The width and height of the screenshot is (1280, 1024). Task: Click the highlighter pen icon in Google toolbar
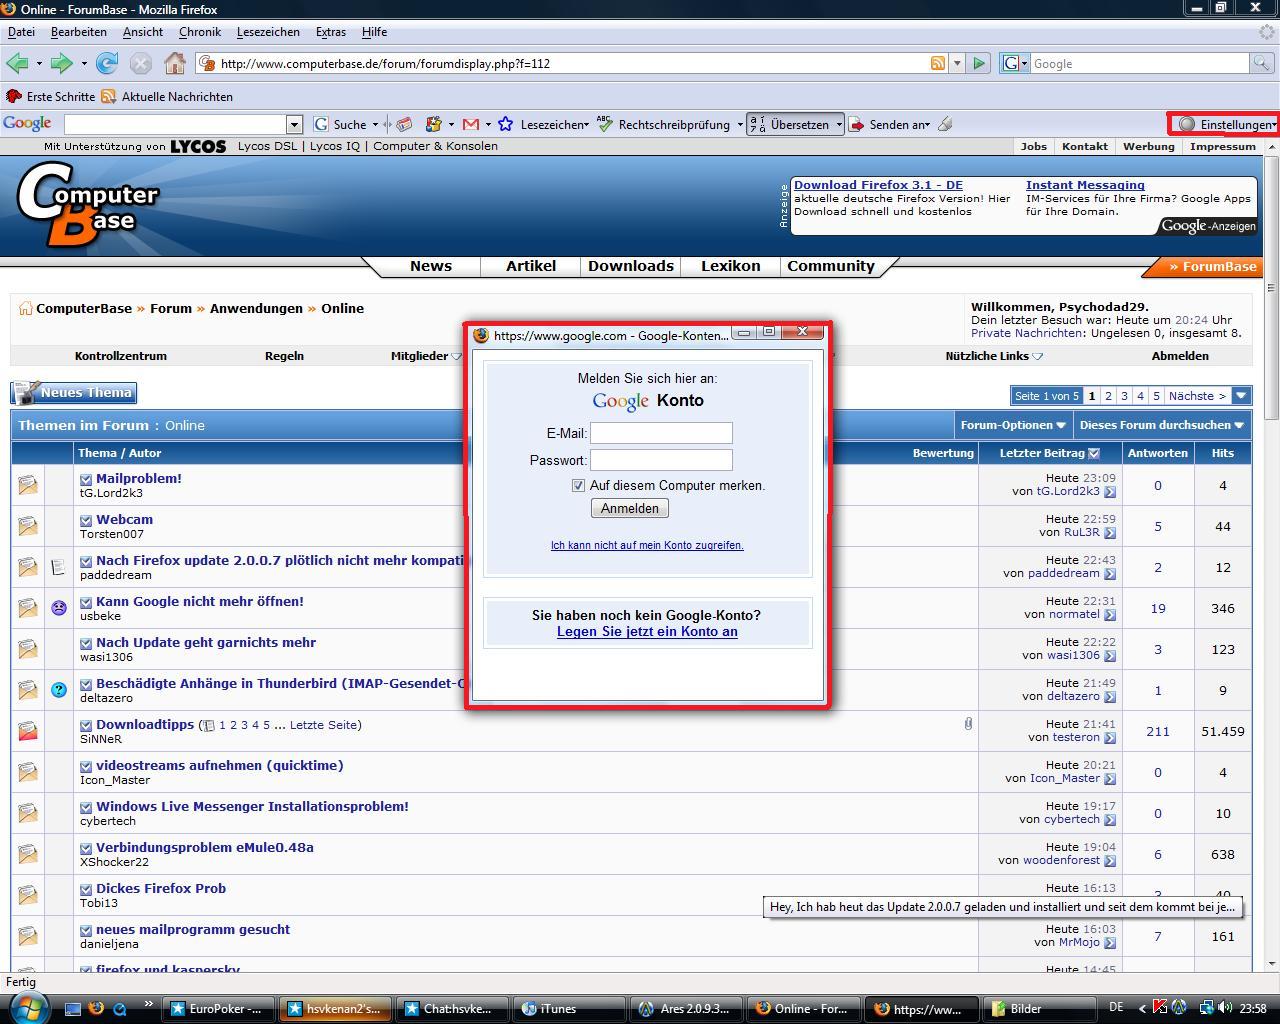click(945, 124)
